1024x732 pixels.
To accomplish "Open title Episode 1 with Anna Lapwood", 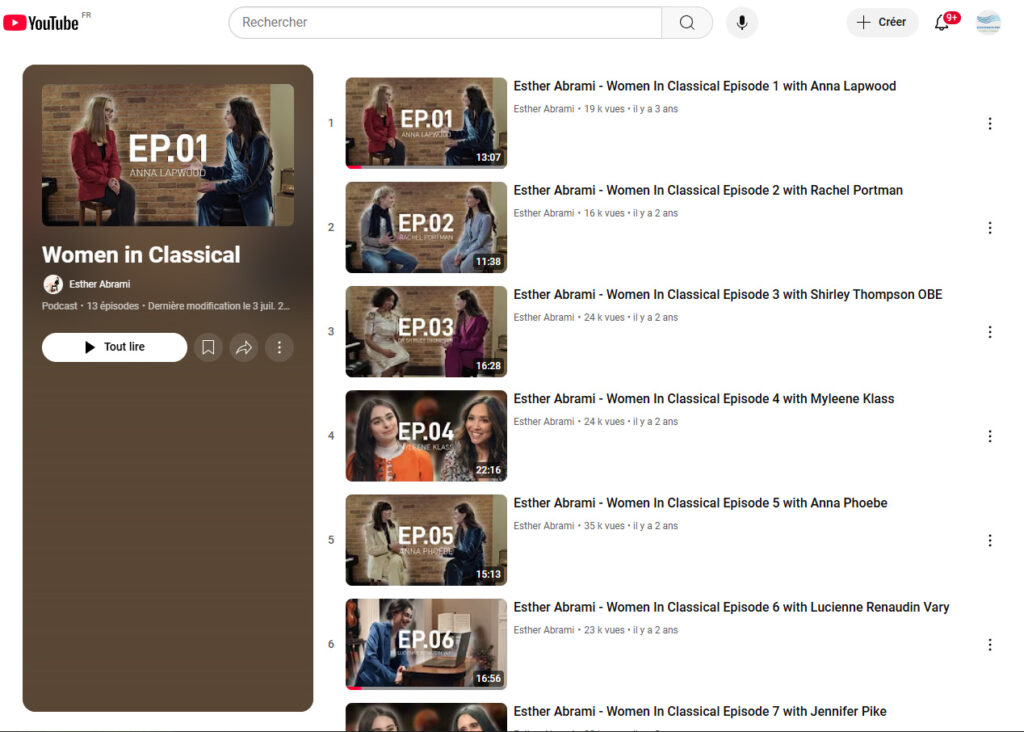I will (705, 86).
